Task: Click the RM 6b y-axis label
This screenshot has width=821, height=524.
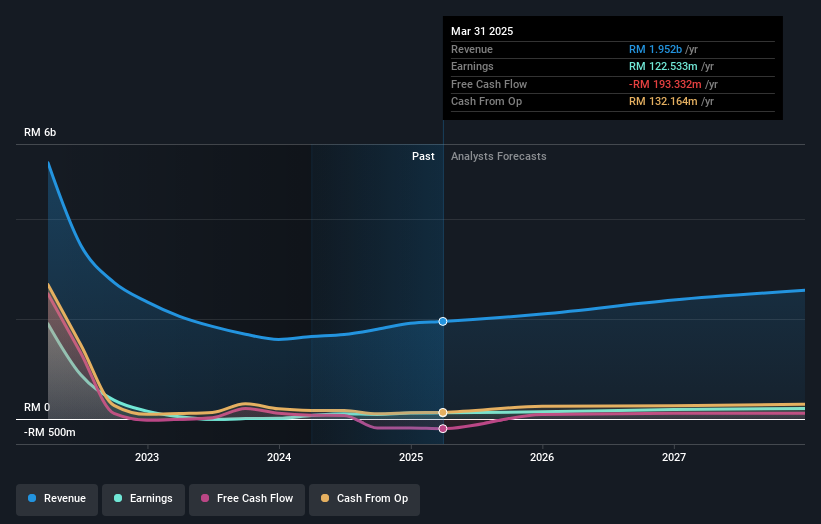Action: pyautogui.click(x=40, y=132)
